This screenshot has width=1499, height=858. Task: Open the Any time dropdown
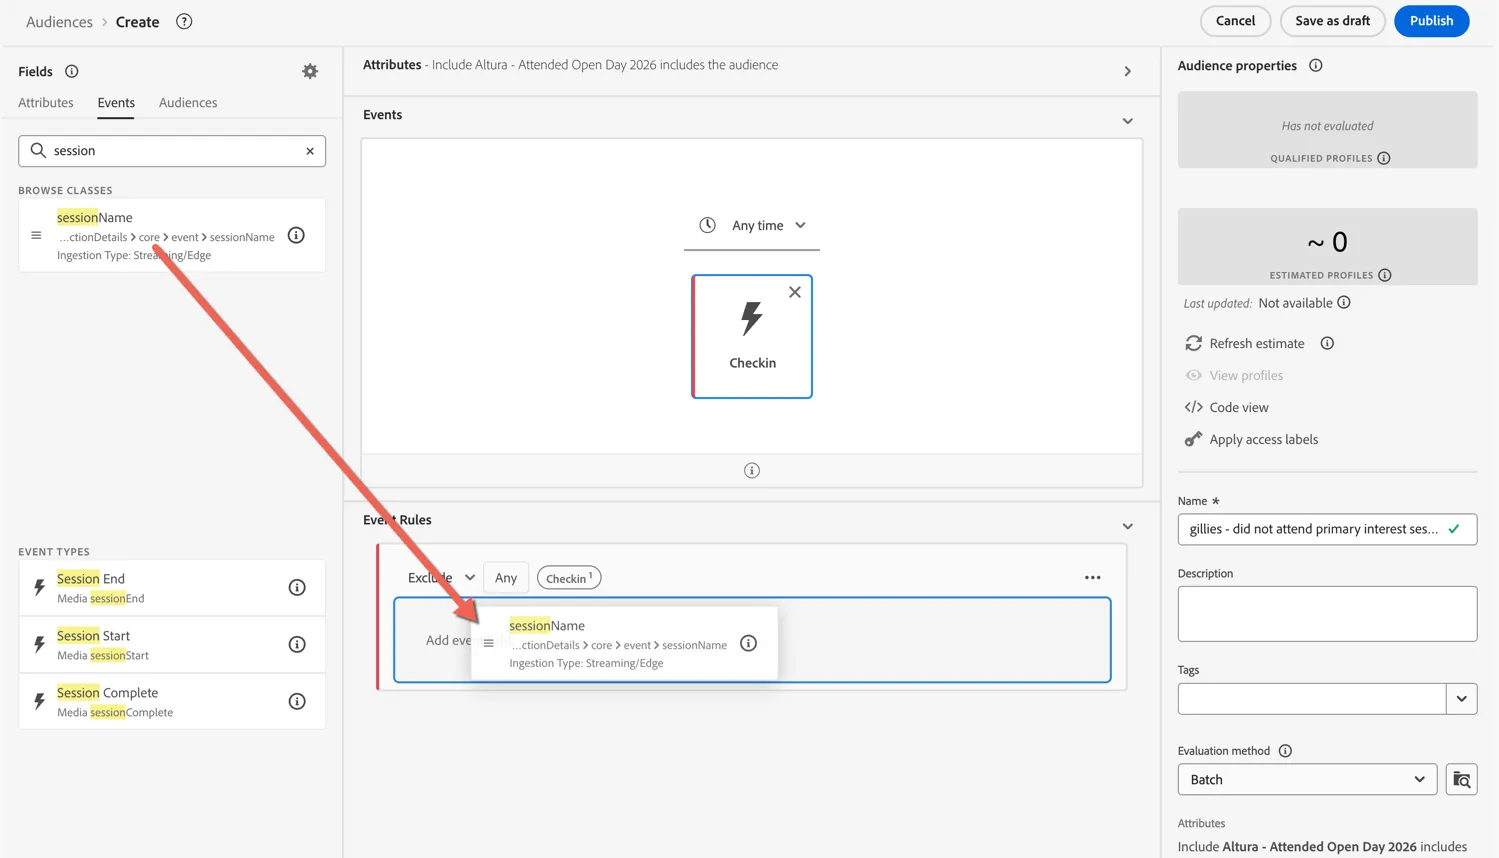point(752,226)
